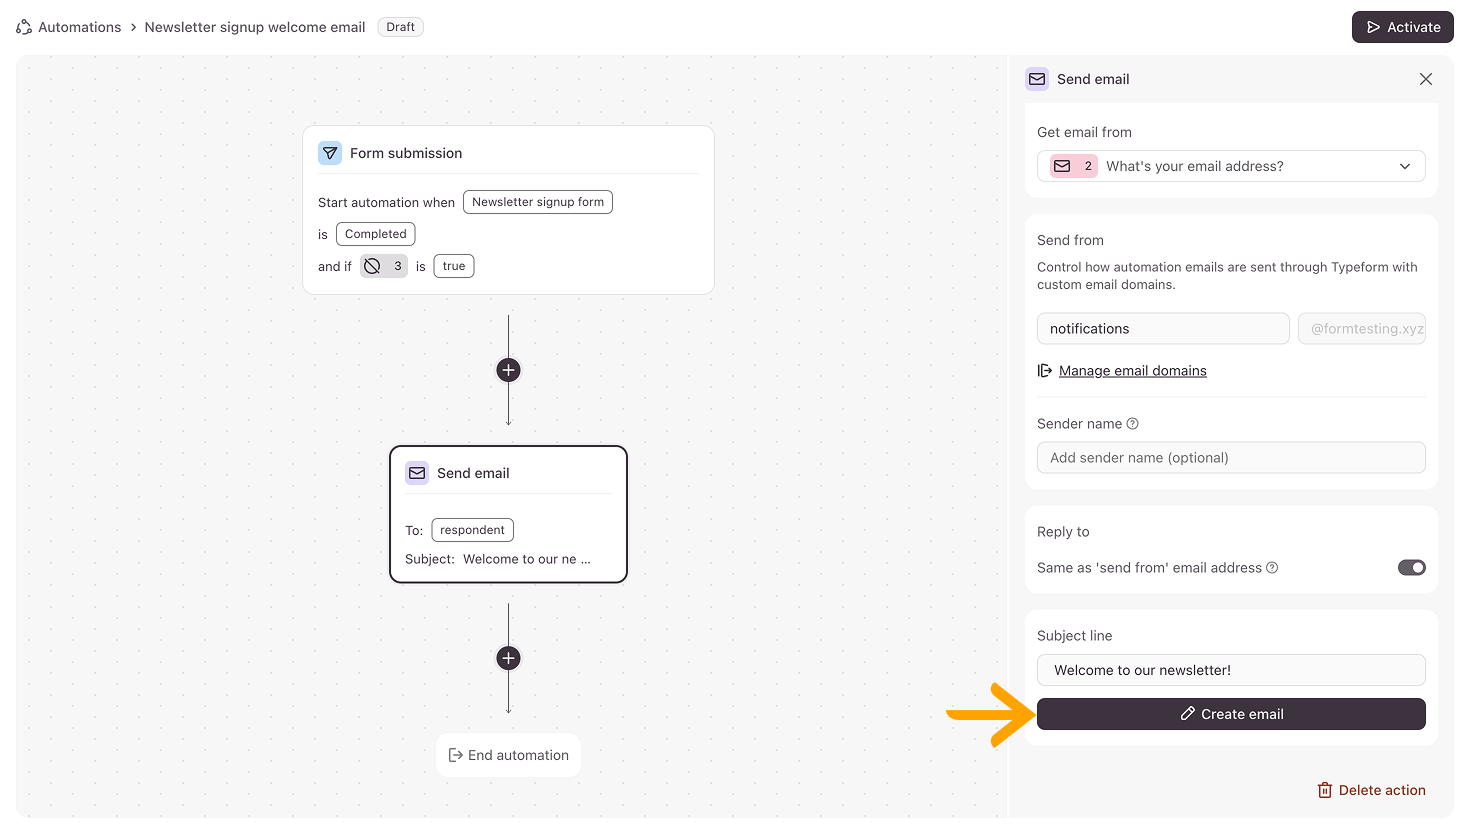Screen dimensions: 1470x834
Task: Add a step after Form submission with plus
Action: point(508,370)
